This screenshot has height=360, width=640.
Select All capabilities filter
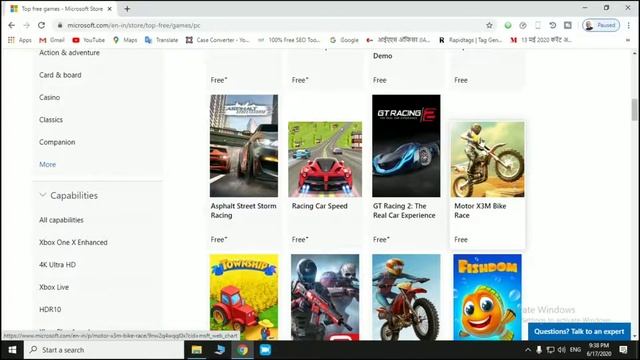click(61, 220)
